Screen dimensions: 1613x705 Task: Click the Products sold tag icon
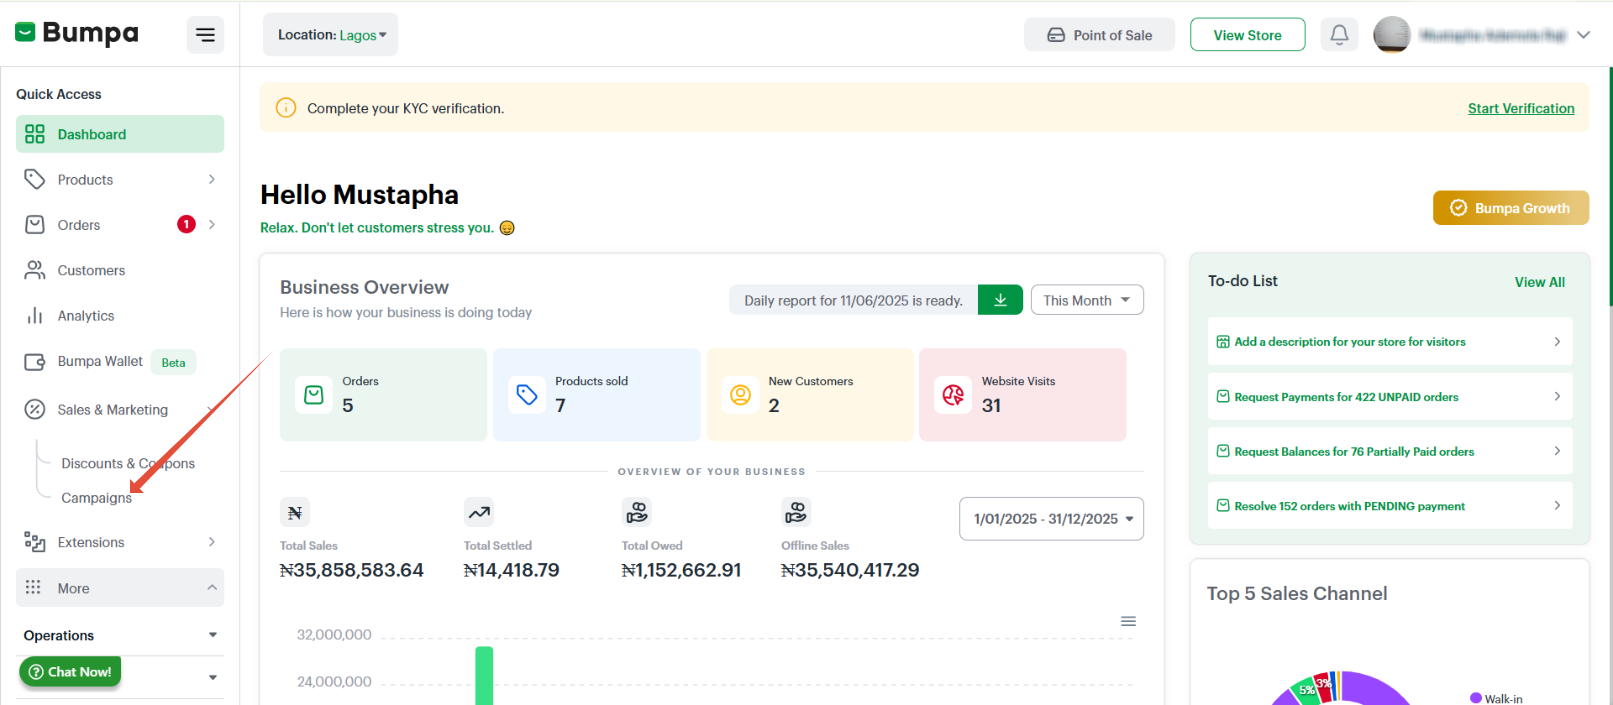pyautogui.click(x=527, y=395)
